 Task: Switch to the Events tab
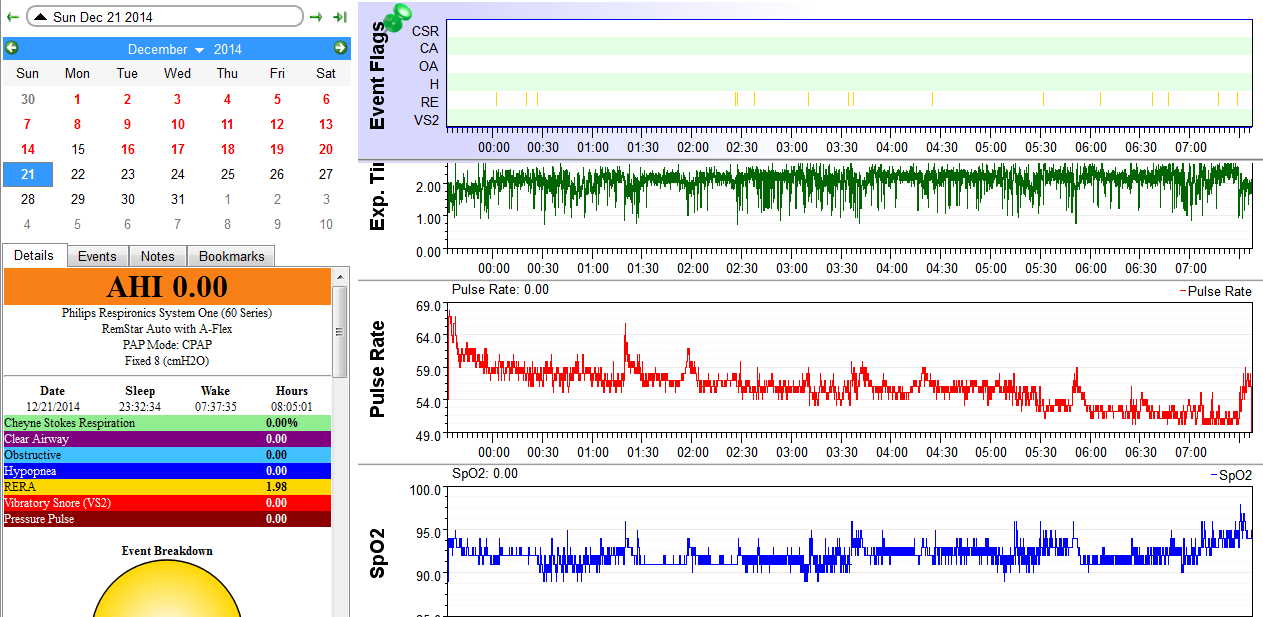(97, 256)
